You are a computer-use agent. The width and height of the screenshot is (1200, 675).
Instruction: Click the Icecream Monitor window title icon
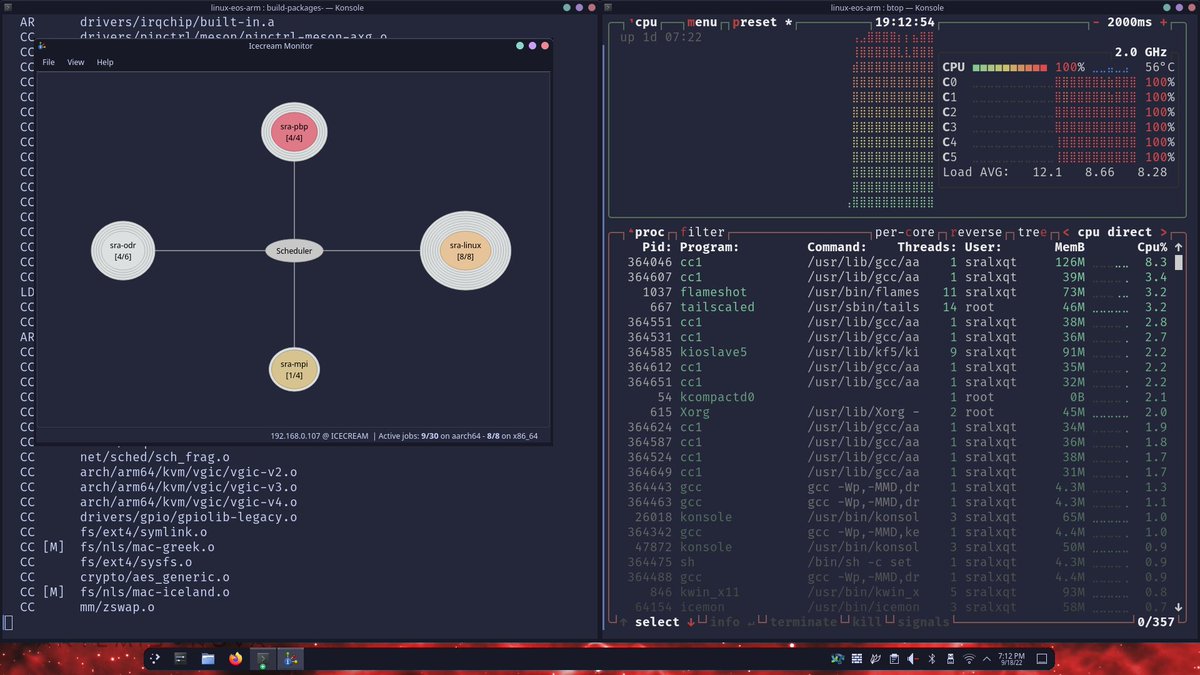coord(42,45)
